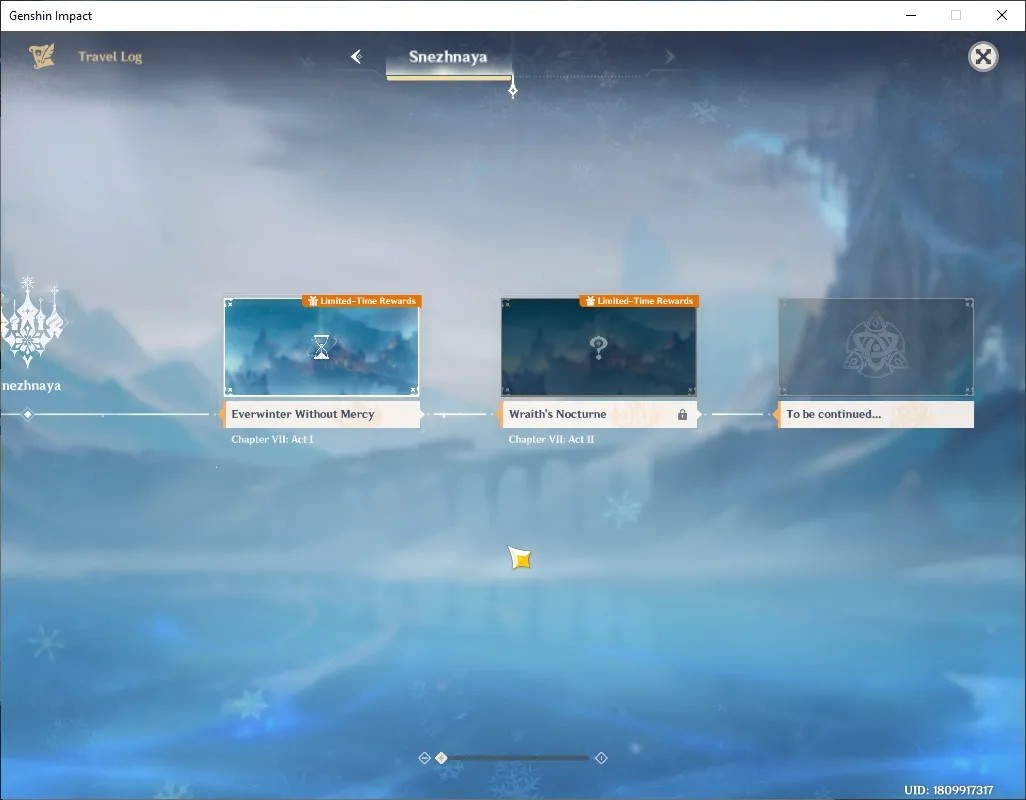Image resolution: width=1026 pixels, height=800 pixels.
Task: Click the hourglass icon on Act I
Action: pyautogui.click(x=321, y=347)
